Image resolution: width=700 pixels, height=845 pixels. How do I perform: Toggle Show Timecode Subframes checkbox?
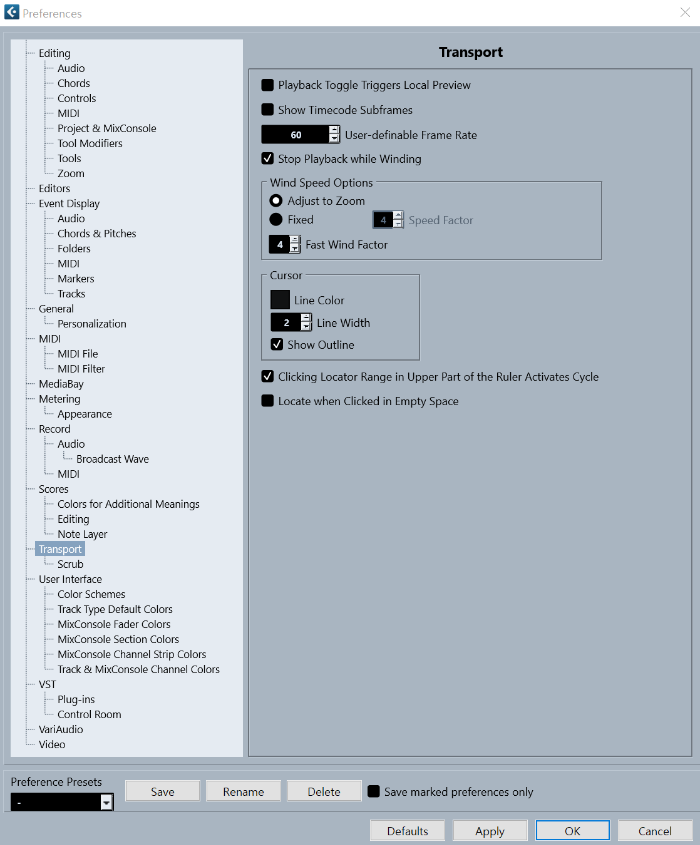[x=267, y=109]
